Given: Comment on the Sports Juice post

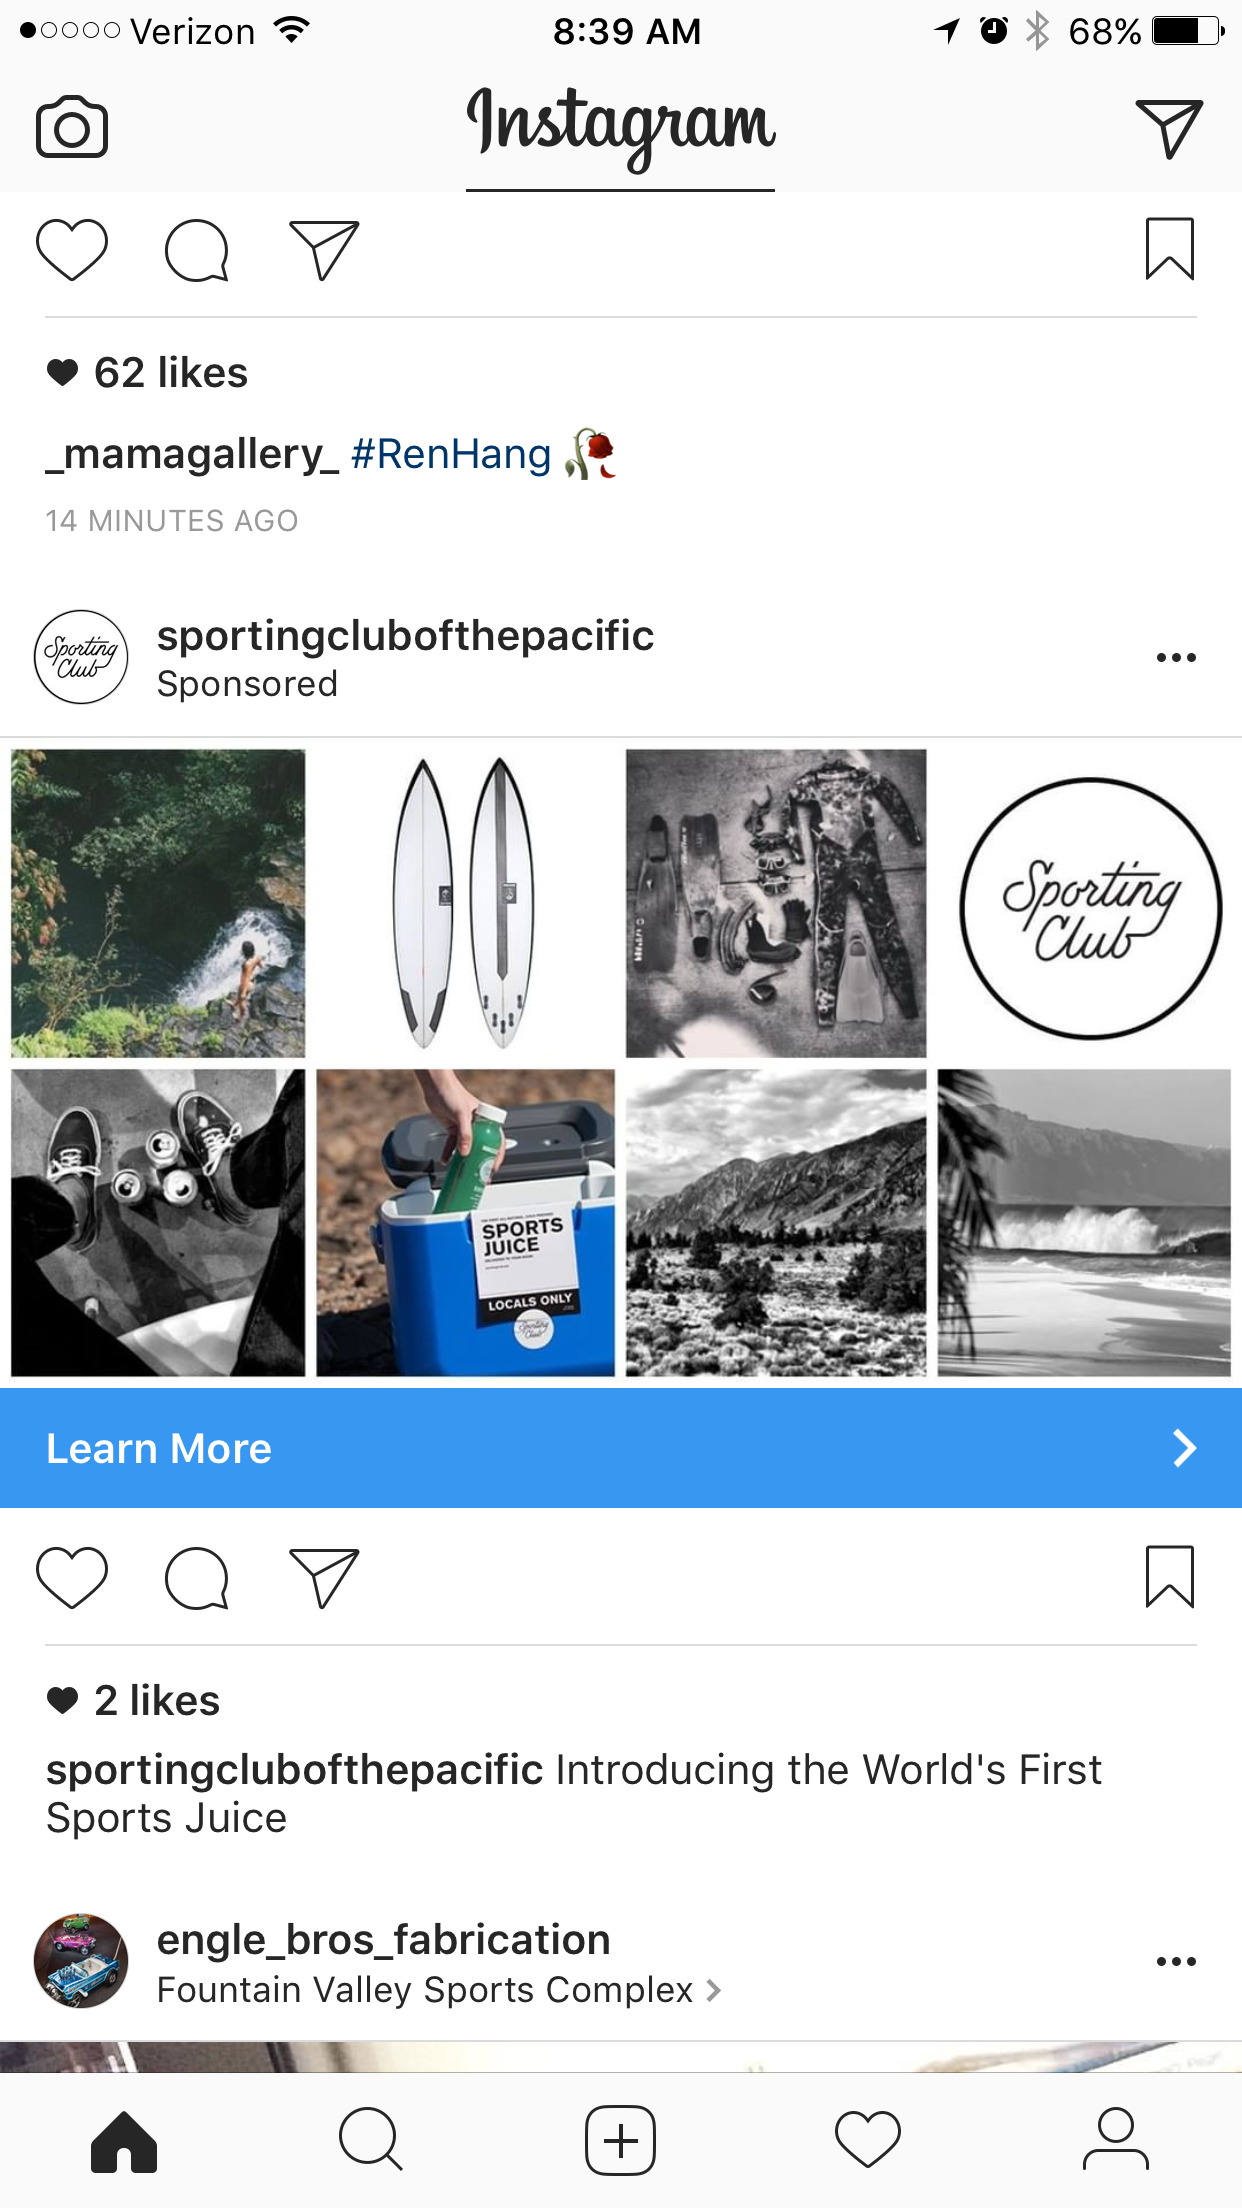Looking at the screenshot, I should click(197, 1578).
